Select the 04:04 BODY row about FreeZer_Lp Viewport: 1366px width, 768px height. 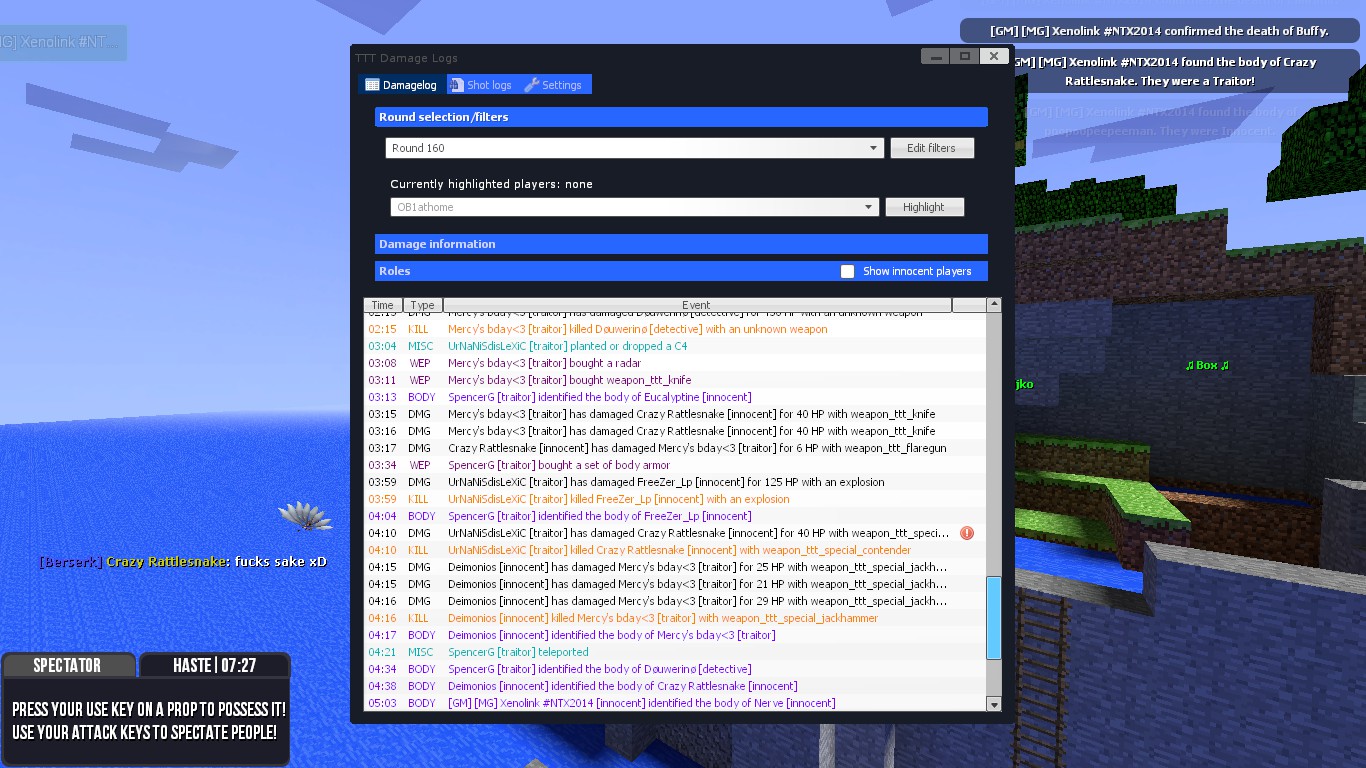675,516
